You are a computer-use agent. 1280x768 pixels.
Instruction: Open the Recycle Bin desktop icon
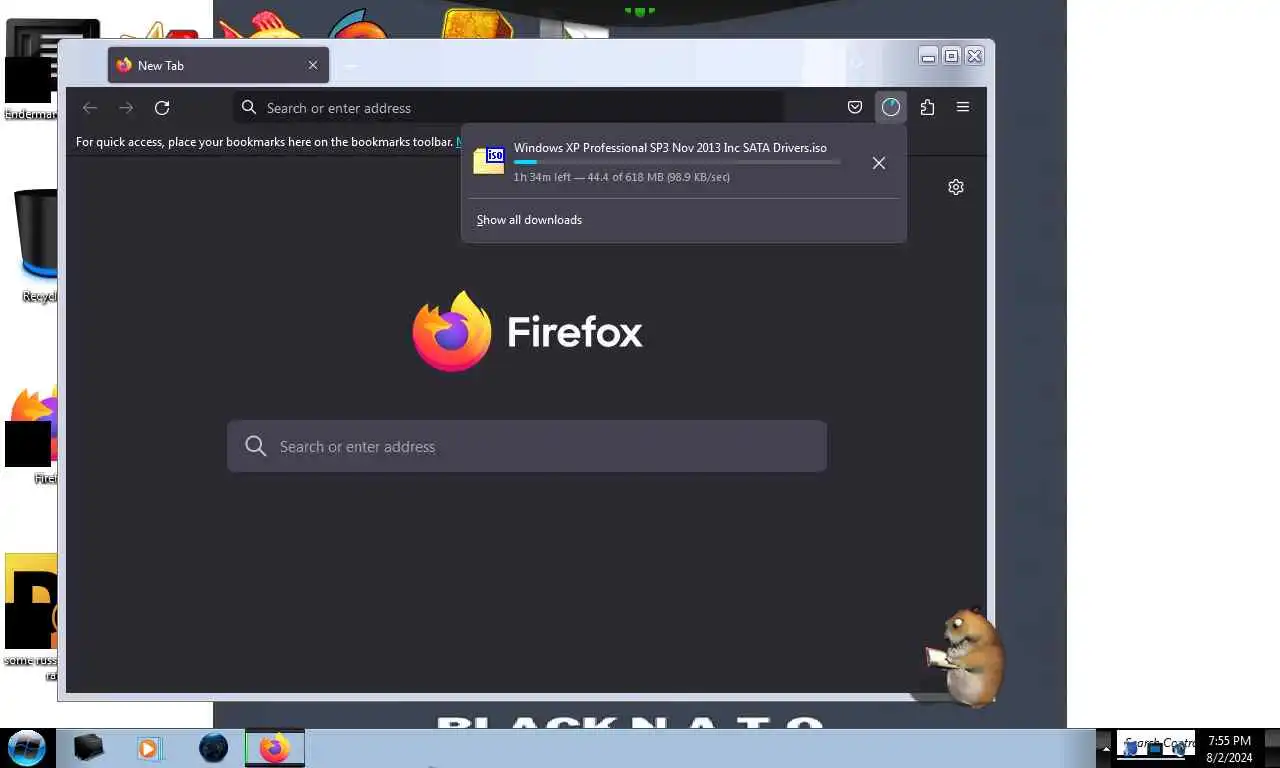(x=34, y=245)
